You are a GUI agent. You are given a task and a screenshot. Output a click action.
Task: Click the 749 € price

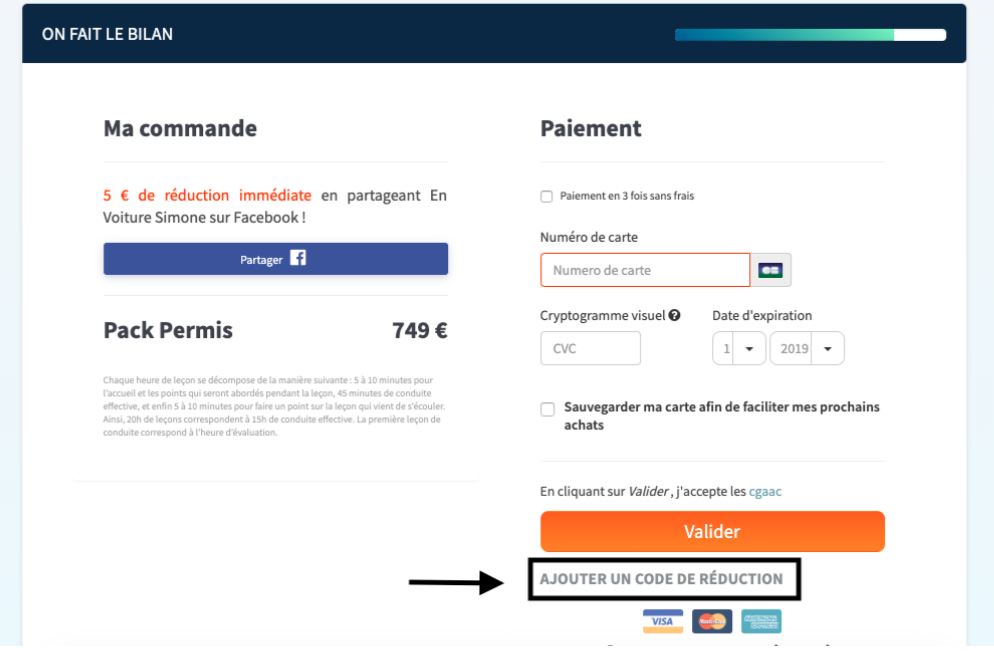point(419,330)
